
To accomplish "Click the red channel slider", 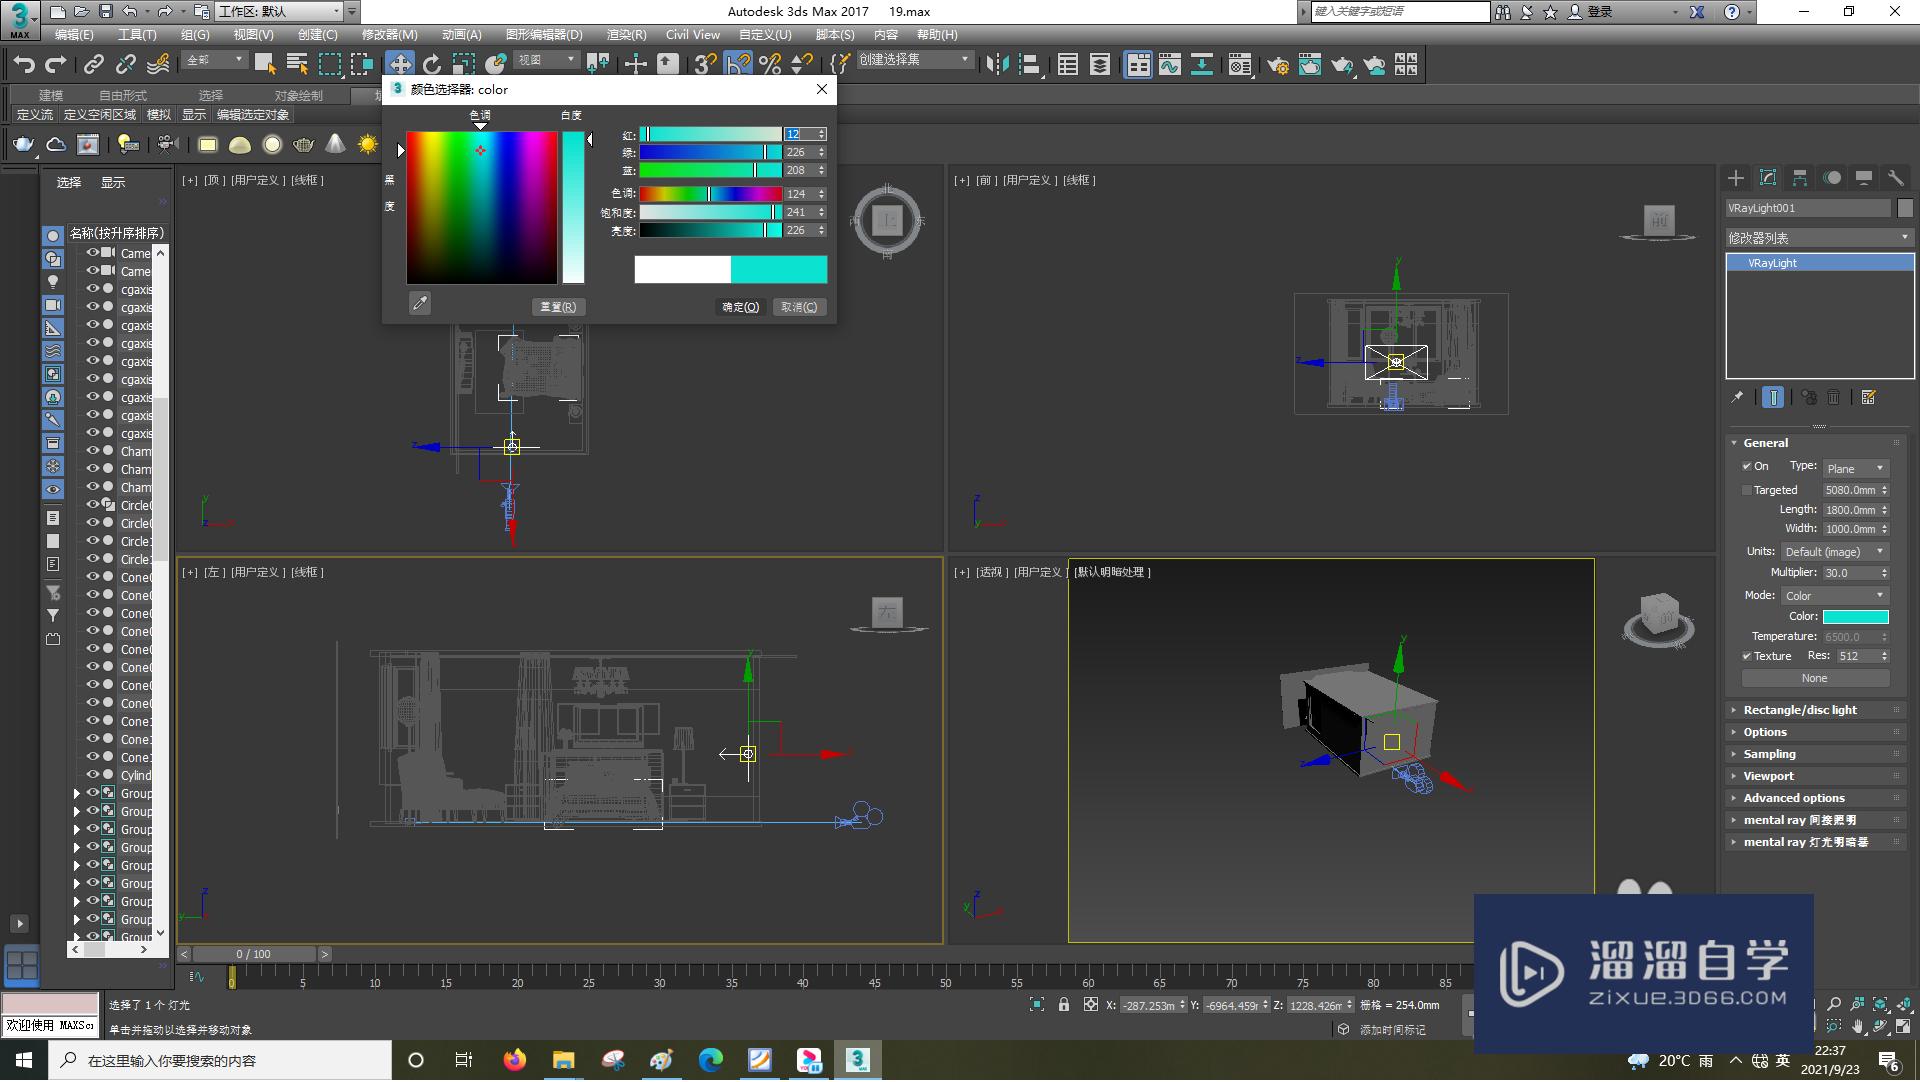I will 710,134.
